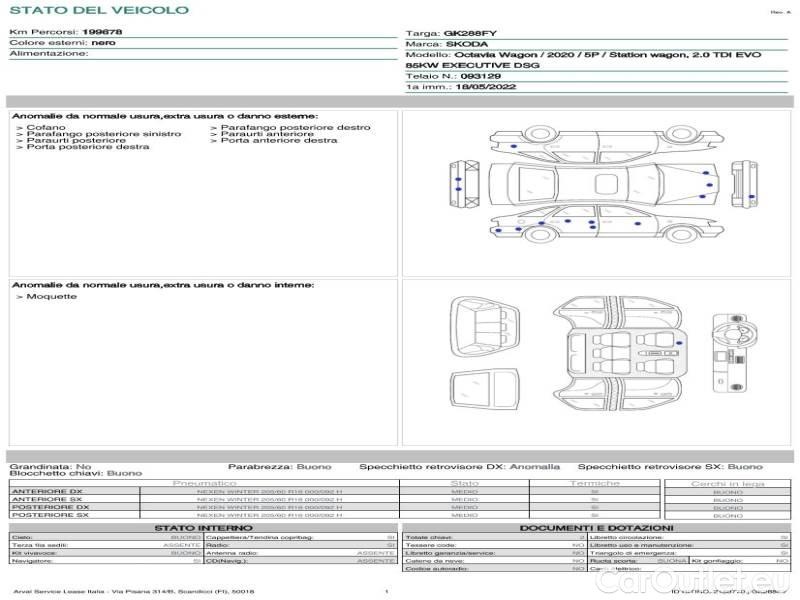Click the Pneumatico column header
Viewport: 800px width, 600px height.
point(204,483)
